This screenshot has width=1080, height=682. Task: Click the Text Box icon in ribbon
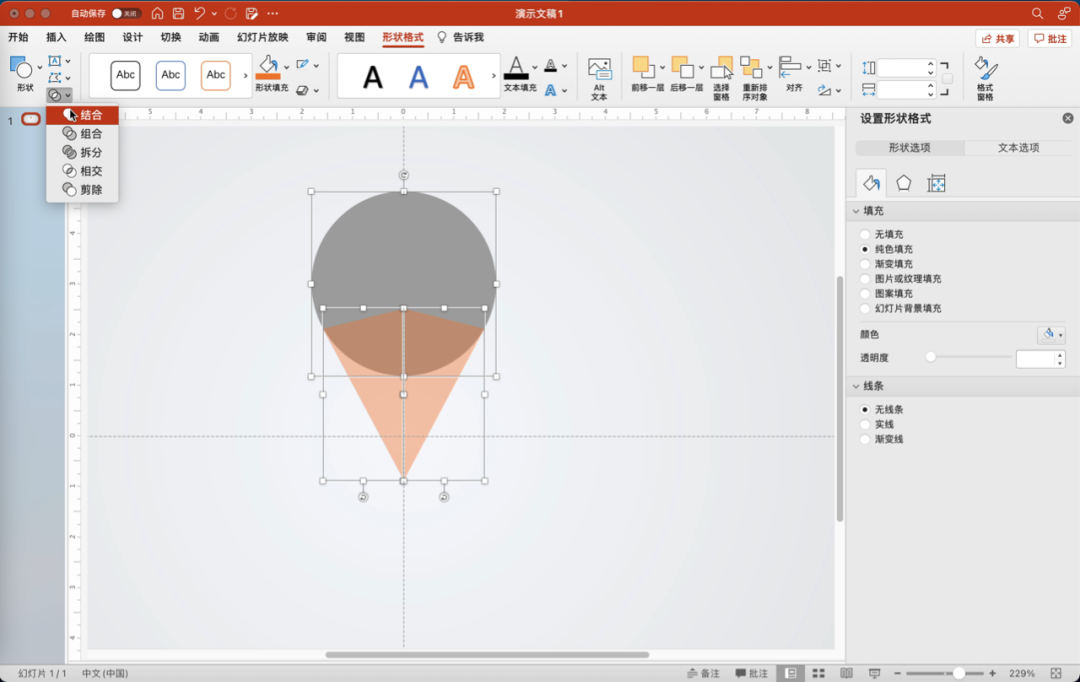click(x=55, y=61)
